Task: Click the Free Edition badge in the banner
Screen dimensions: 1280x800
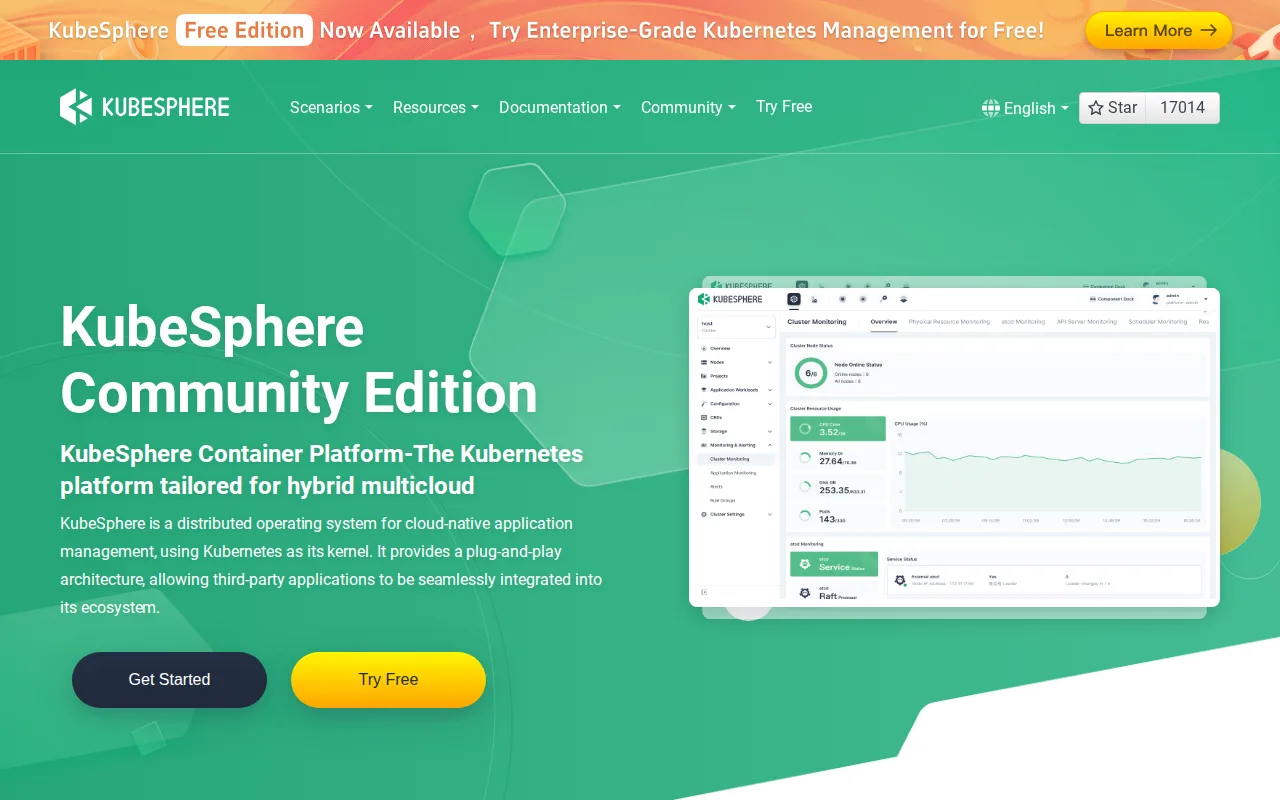Action: [x=244, y=30]
